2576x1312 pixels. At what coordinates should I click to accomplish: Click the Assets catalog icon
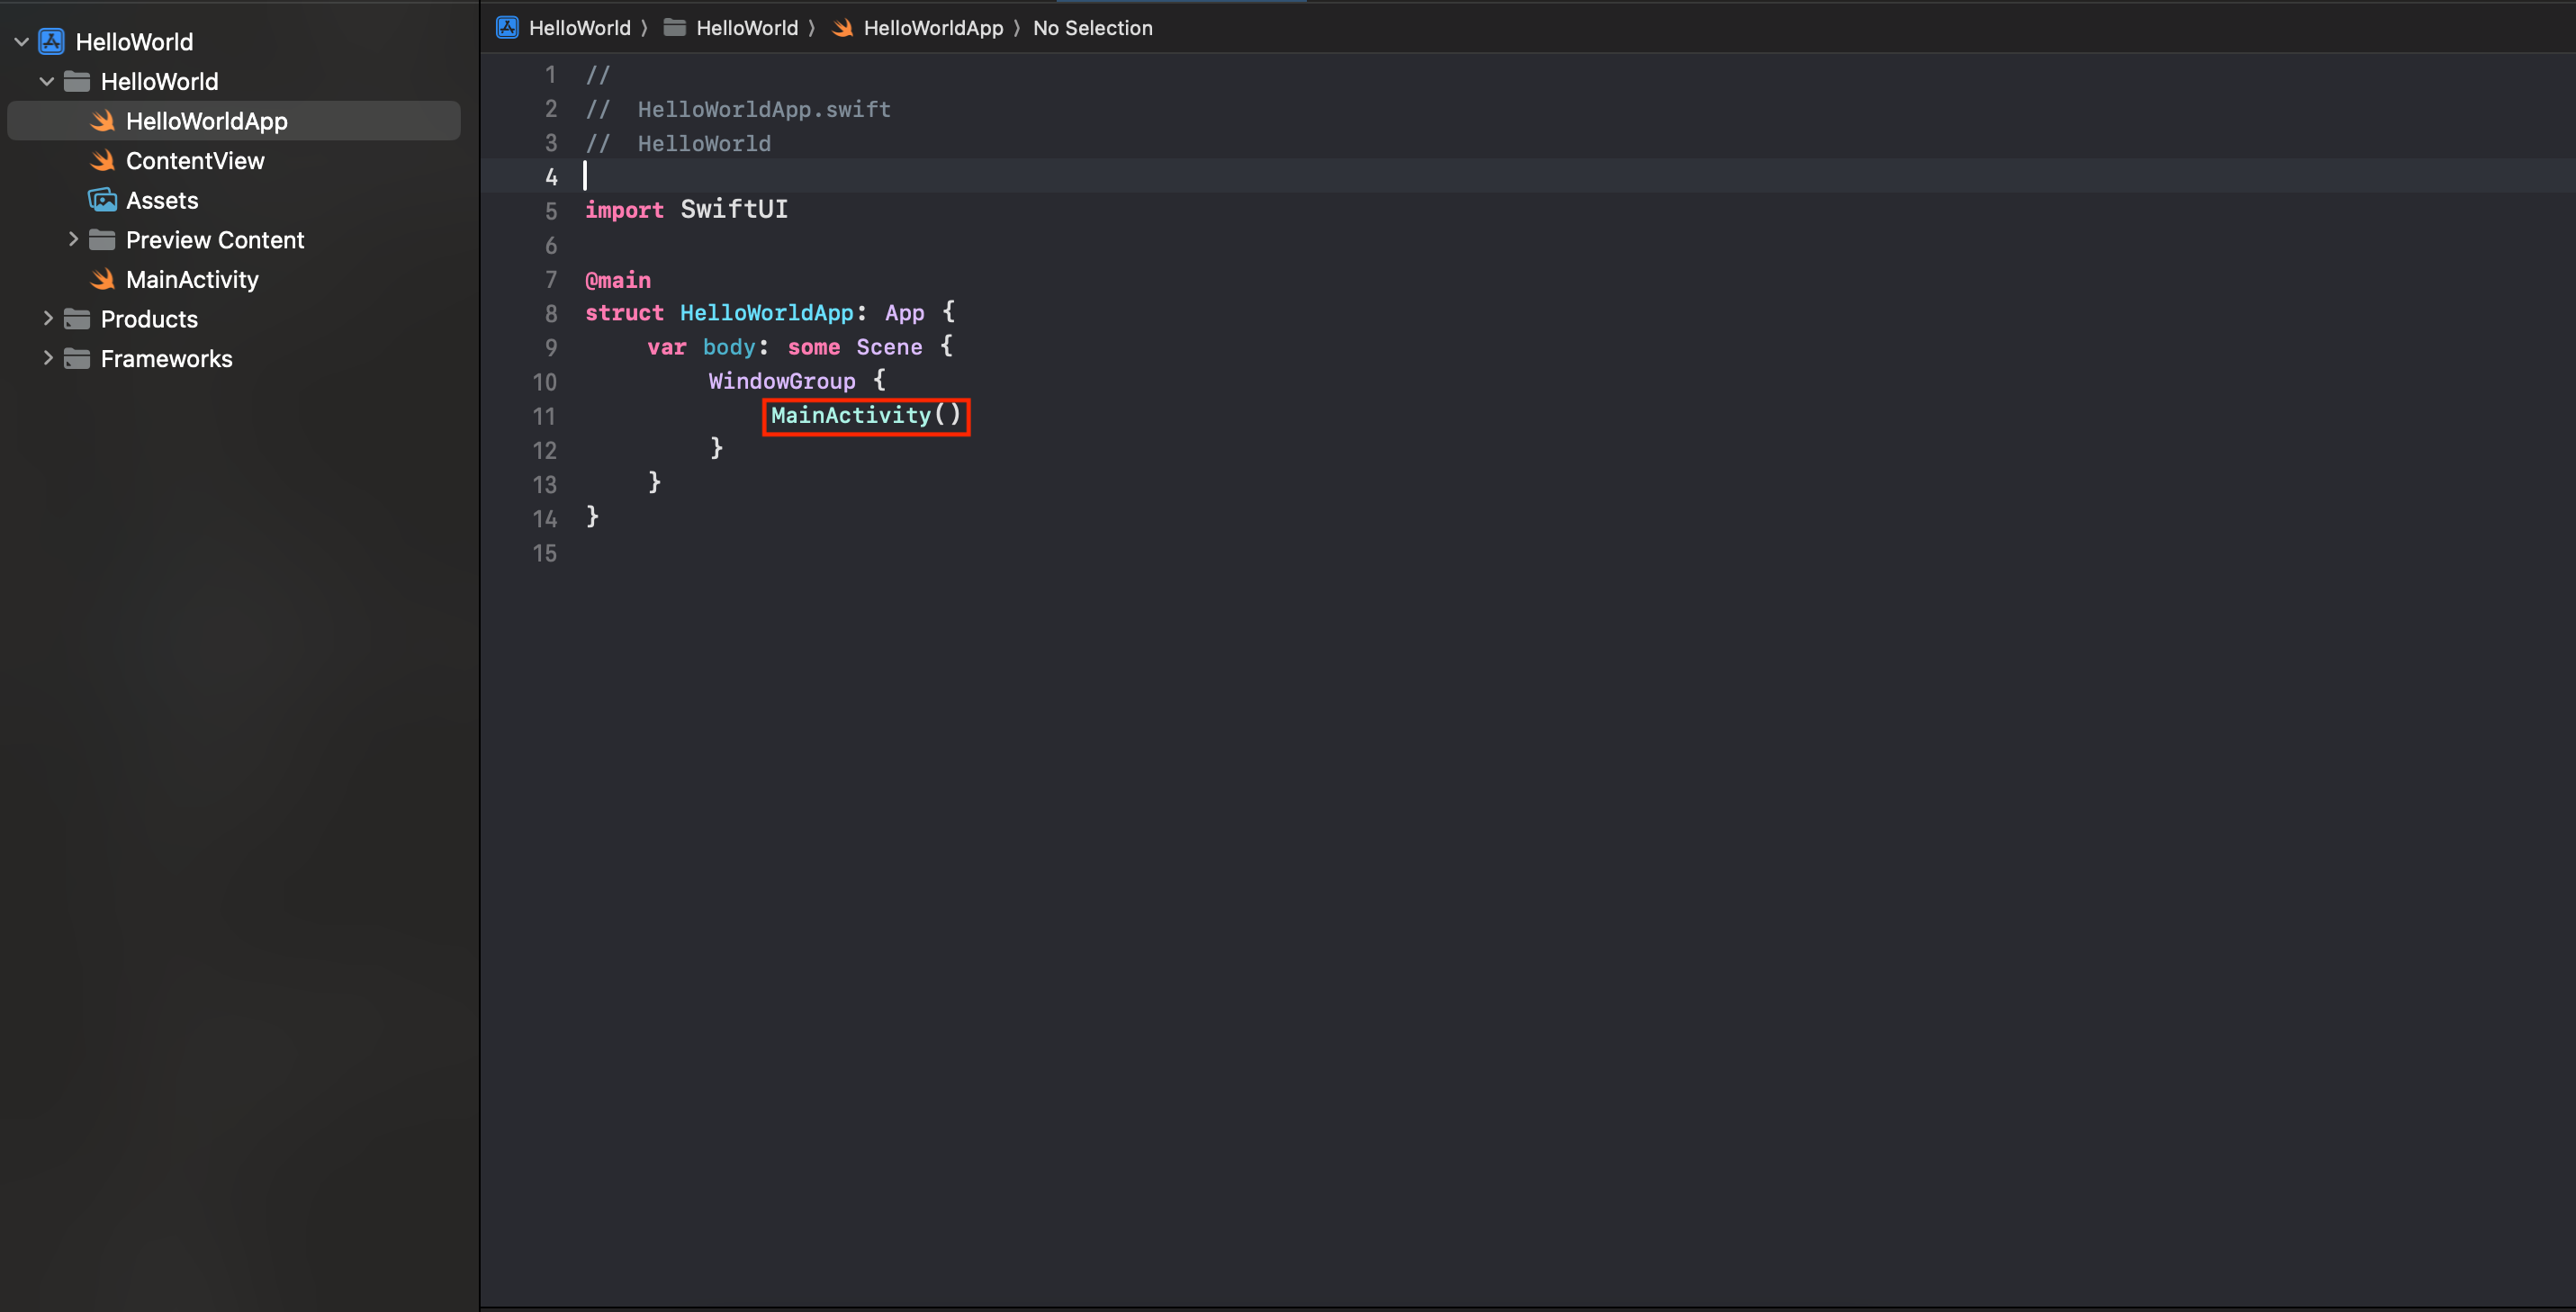coord(102,200)
